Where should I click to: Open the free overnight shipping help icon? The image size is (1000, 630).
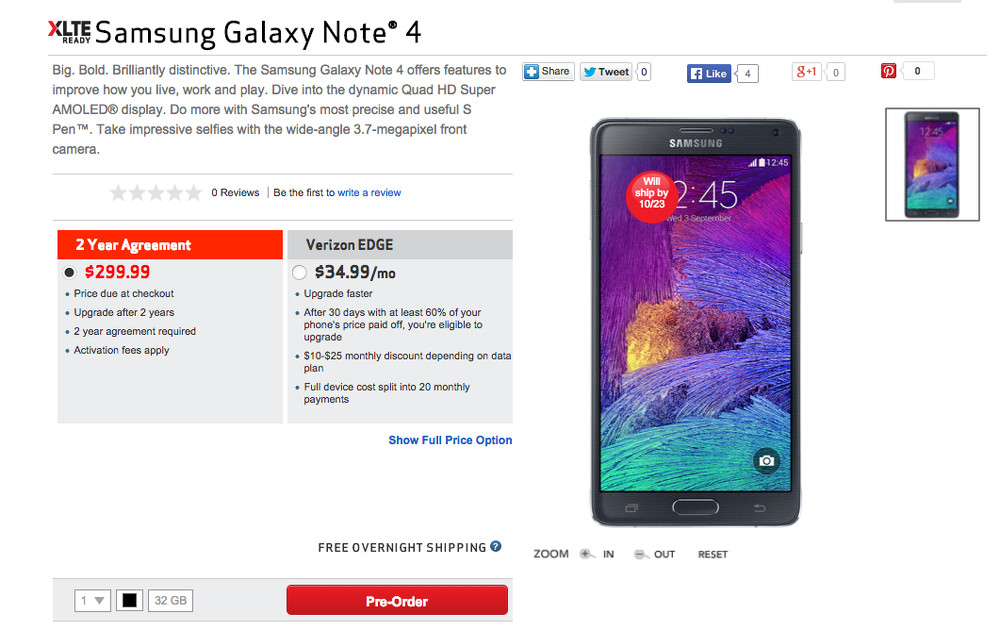(496, 547)
